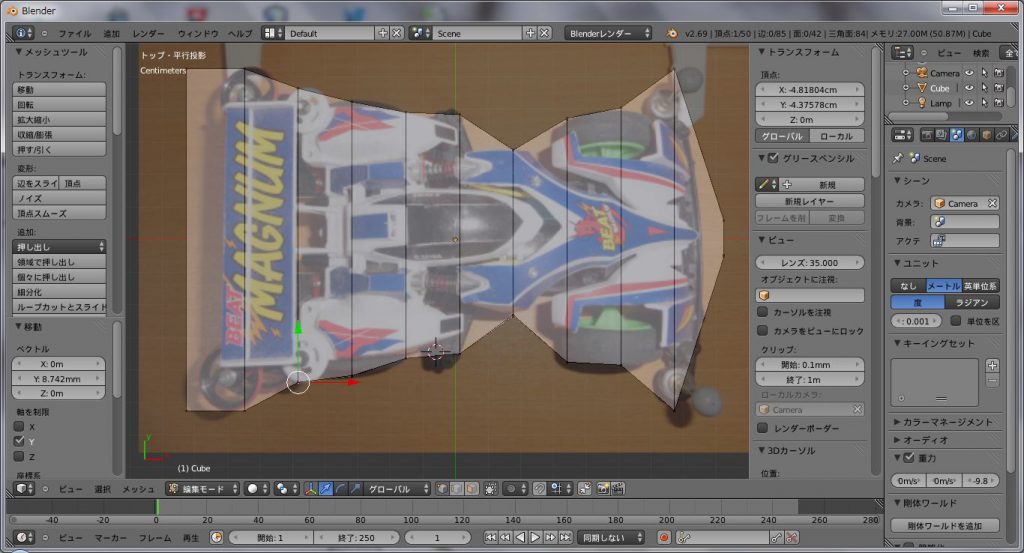Screen dimensions: 1024x553
Task: Open World tab globe icon
Action: click(x=971, y=134)
